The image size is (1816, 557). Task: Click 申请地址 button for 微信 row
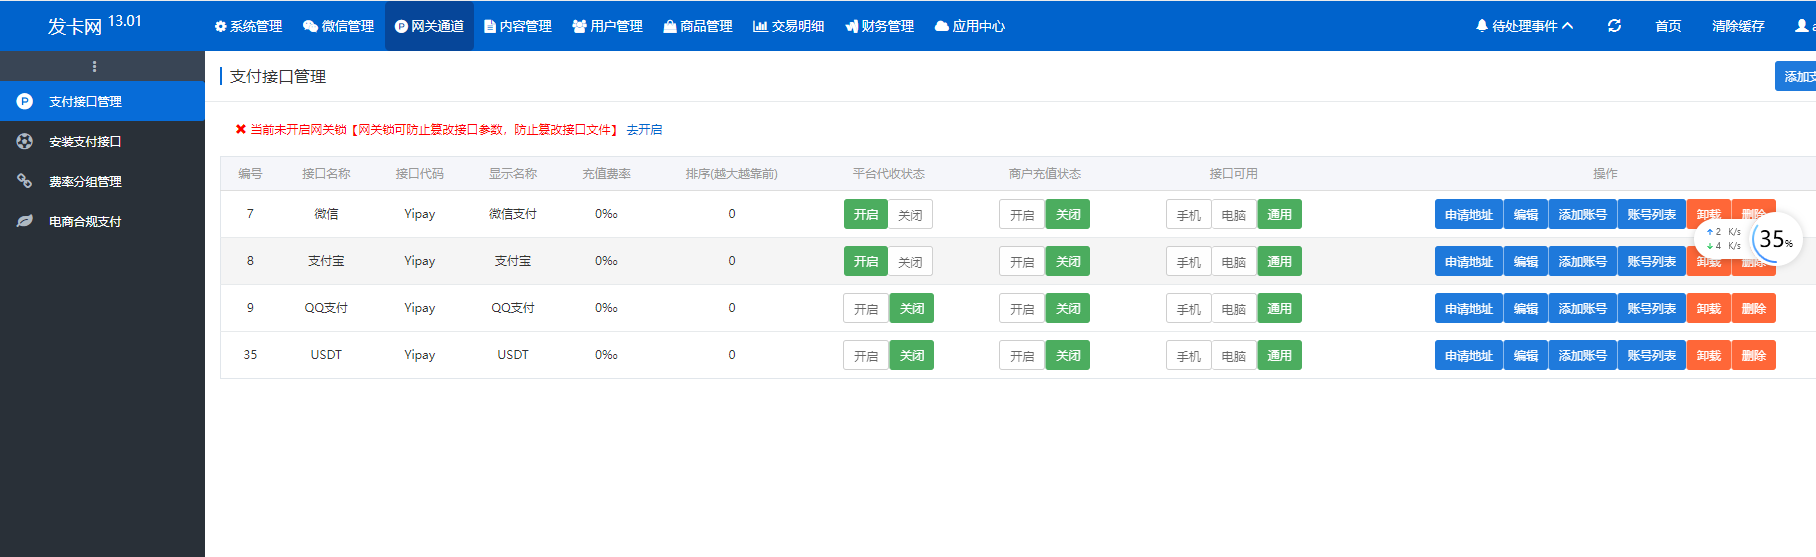click(1469, 215)
